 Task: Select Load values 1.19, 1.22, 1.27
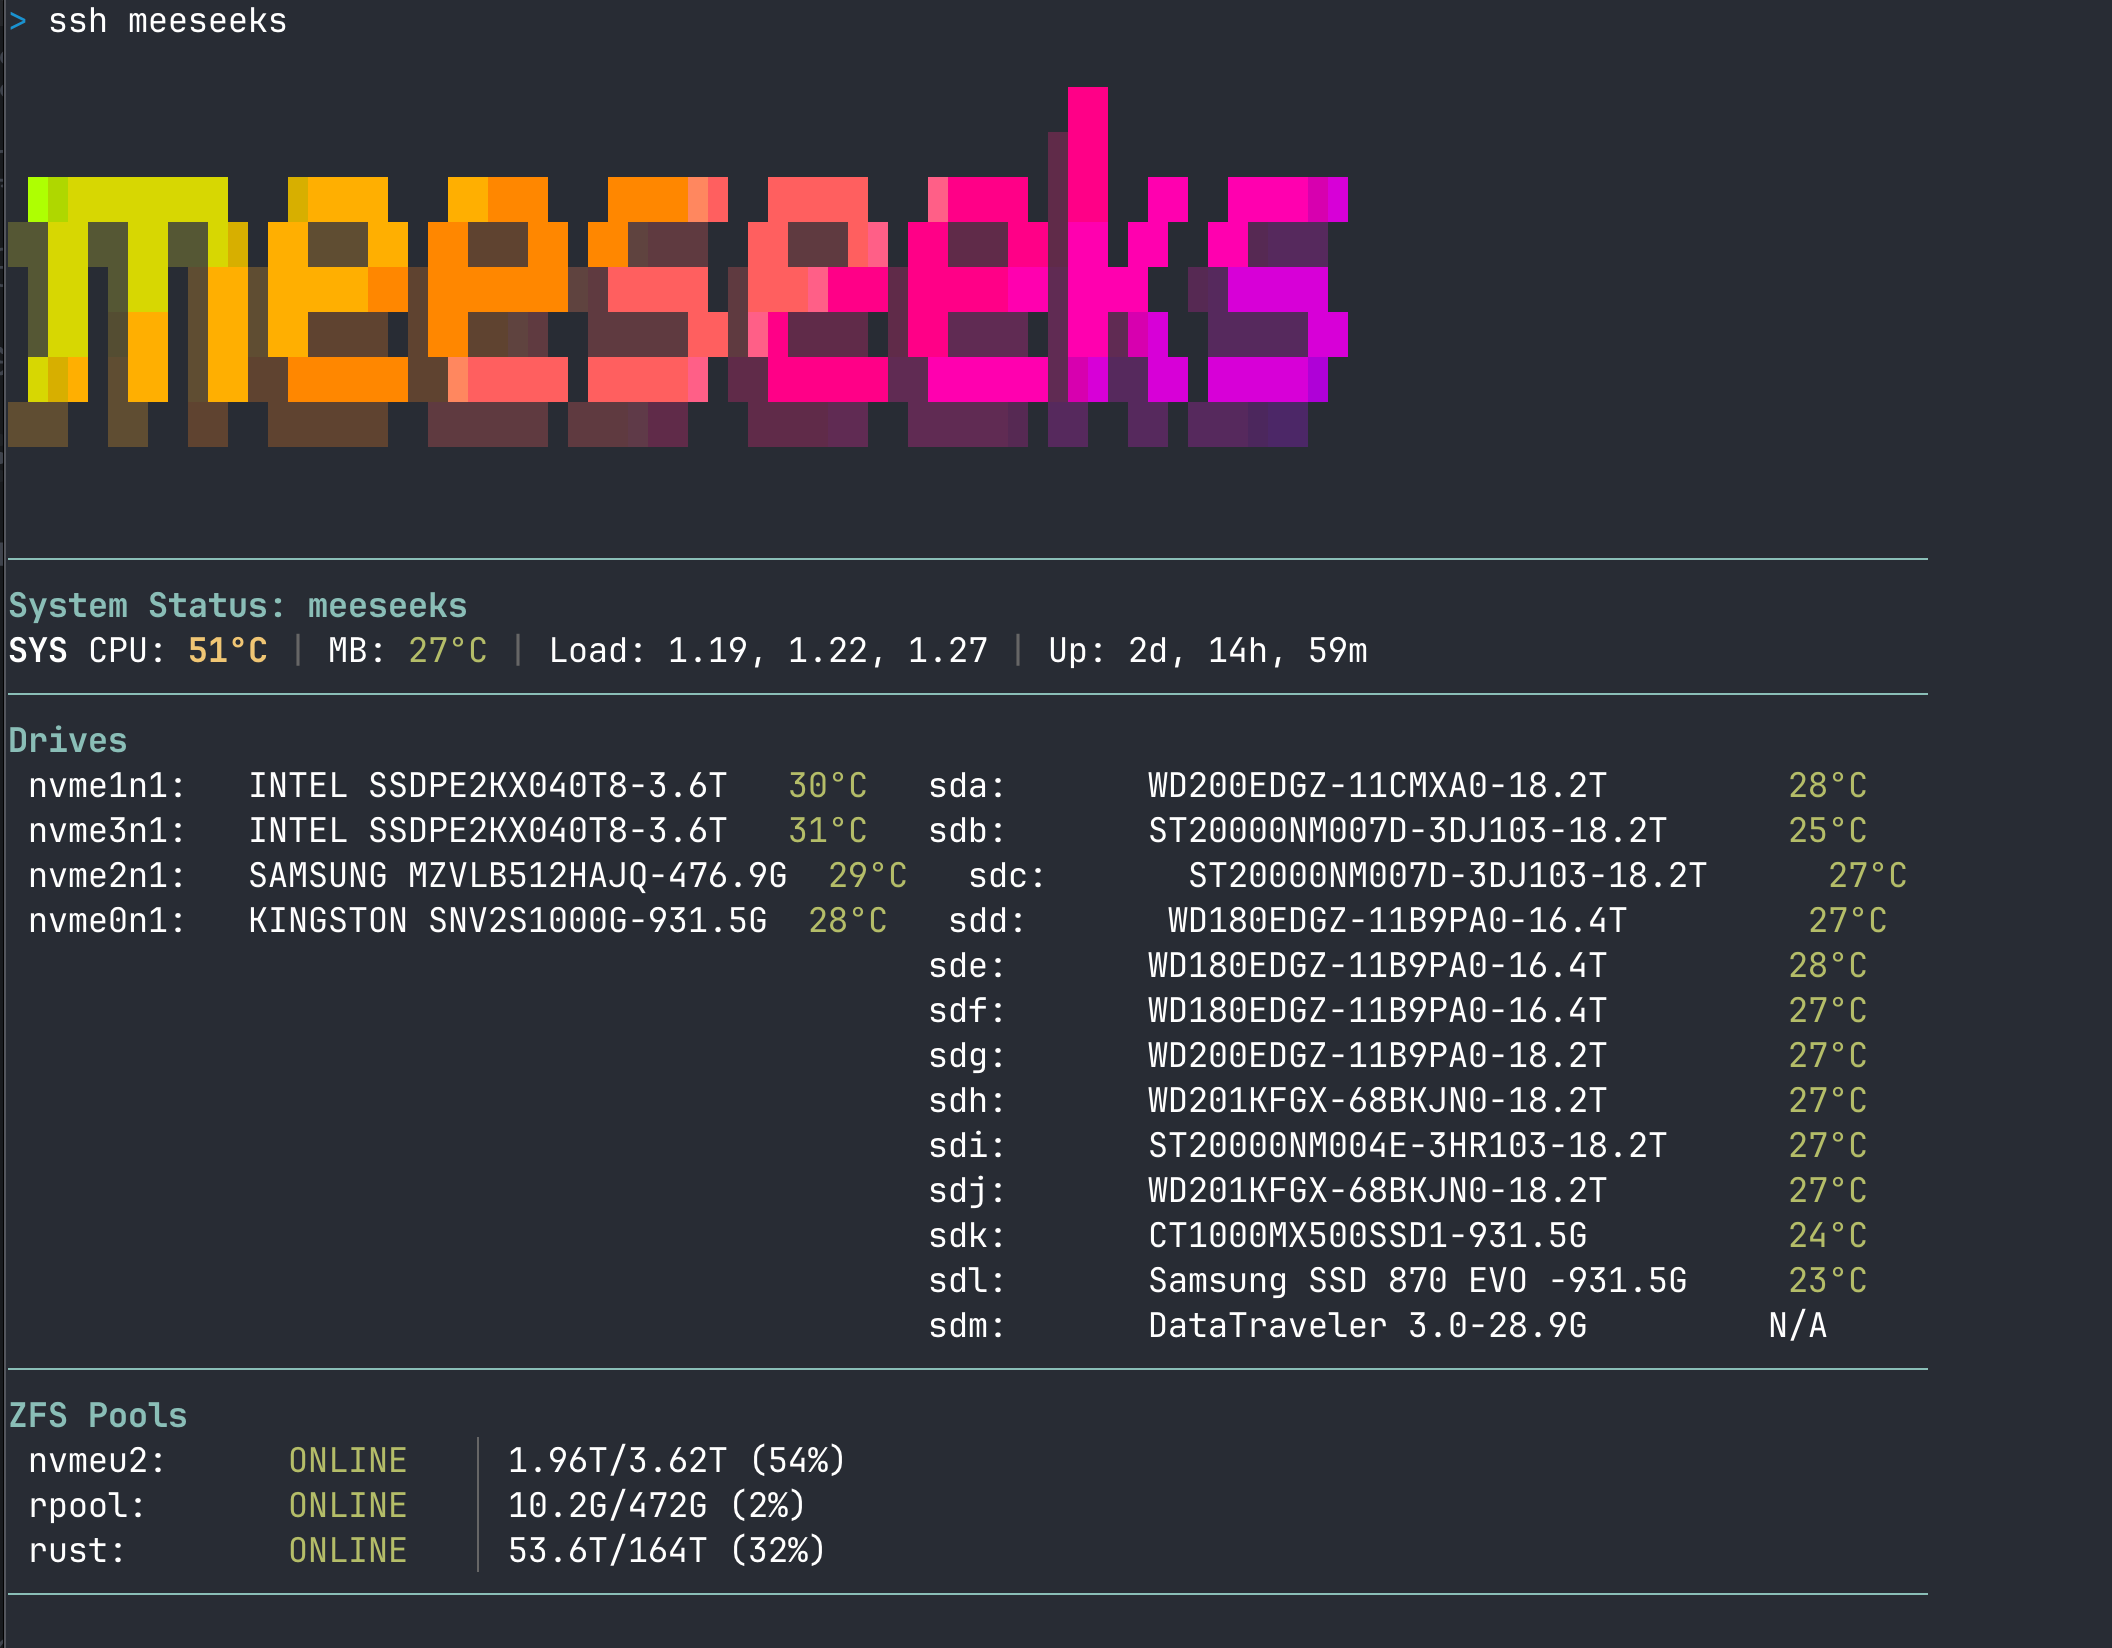[828, 651]
